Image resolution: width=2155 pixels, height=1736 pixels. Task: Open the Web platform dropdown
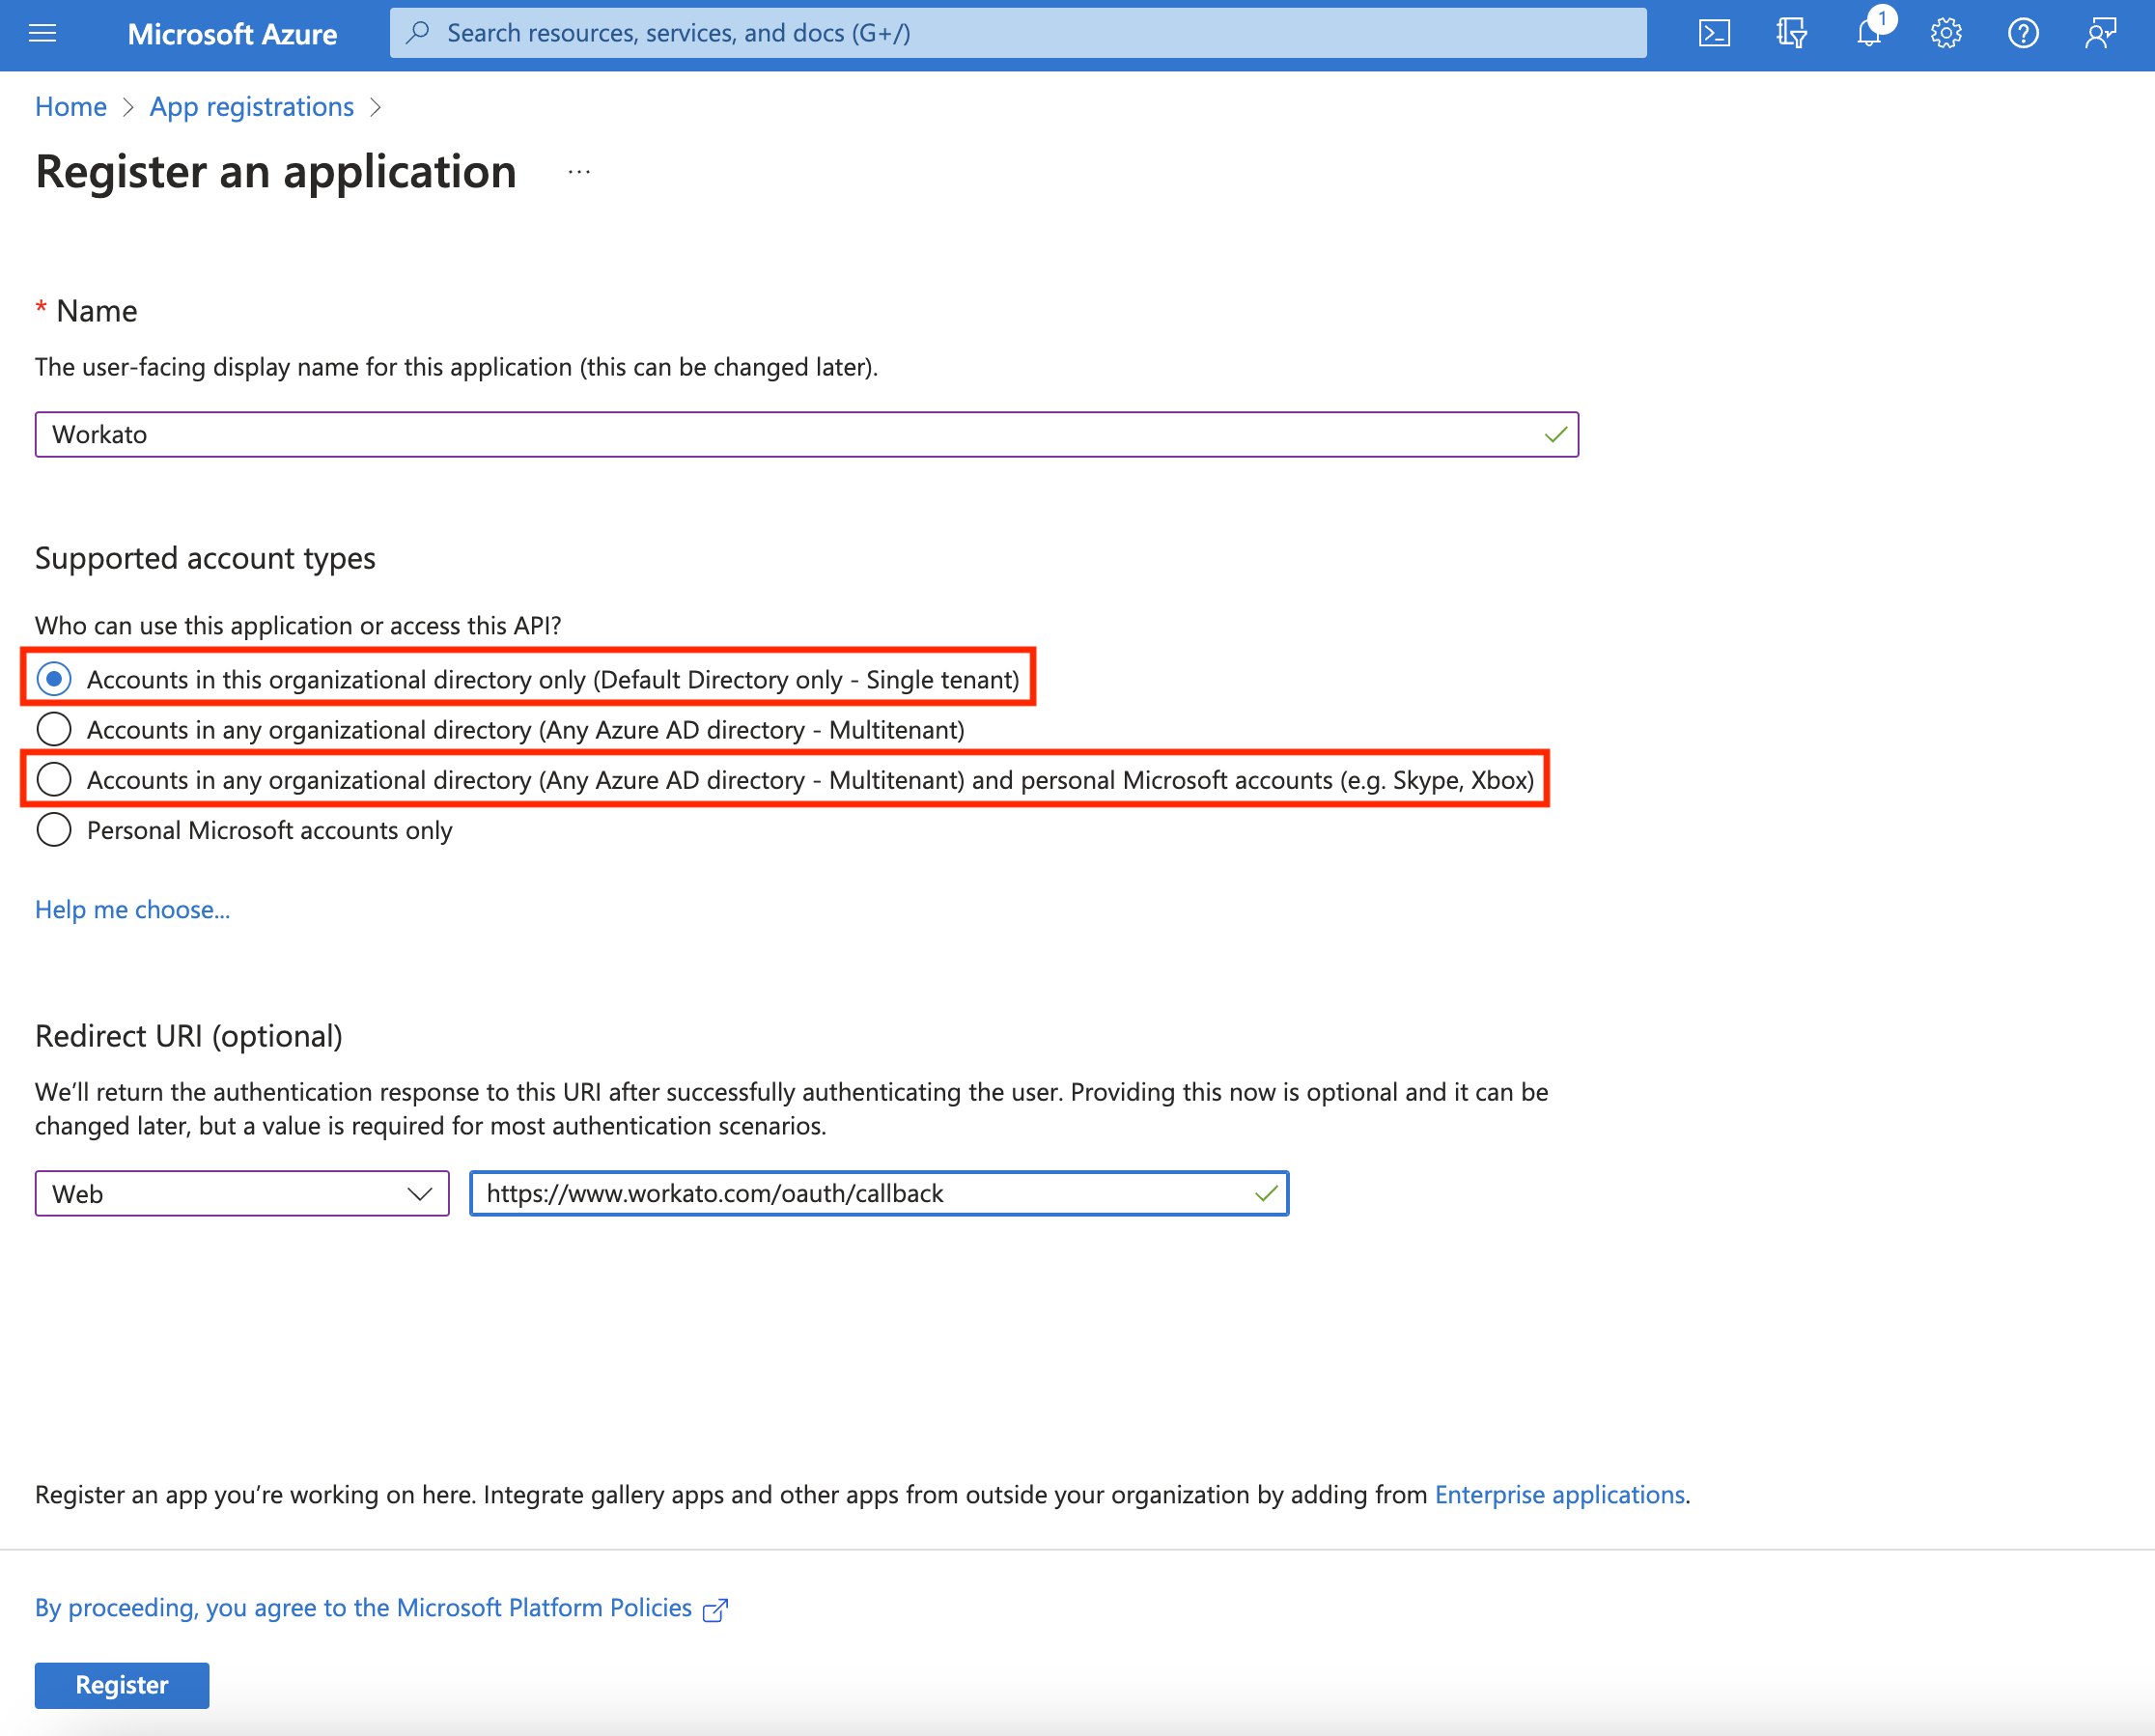click(x=241, y=1193)
